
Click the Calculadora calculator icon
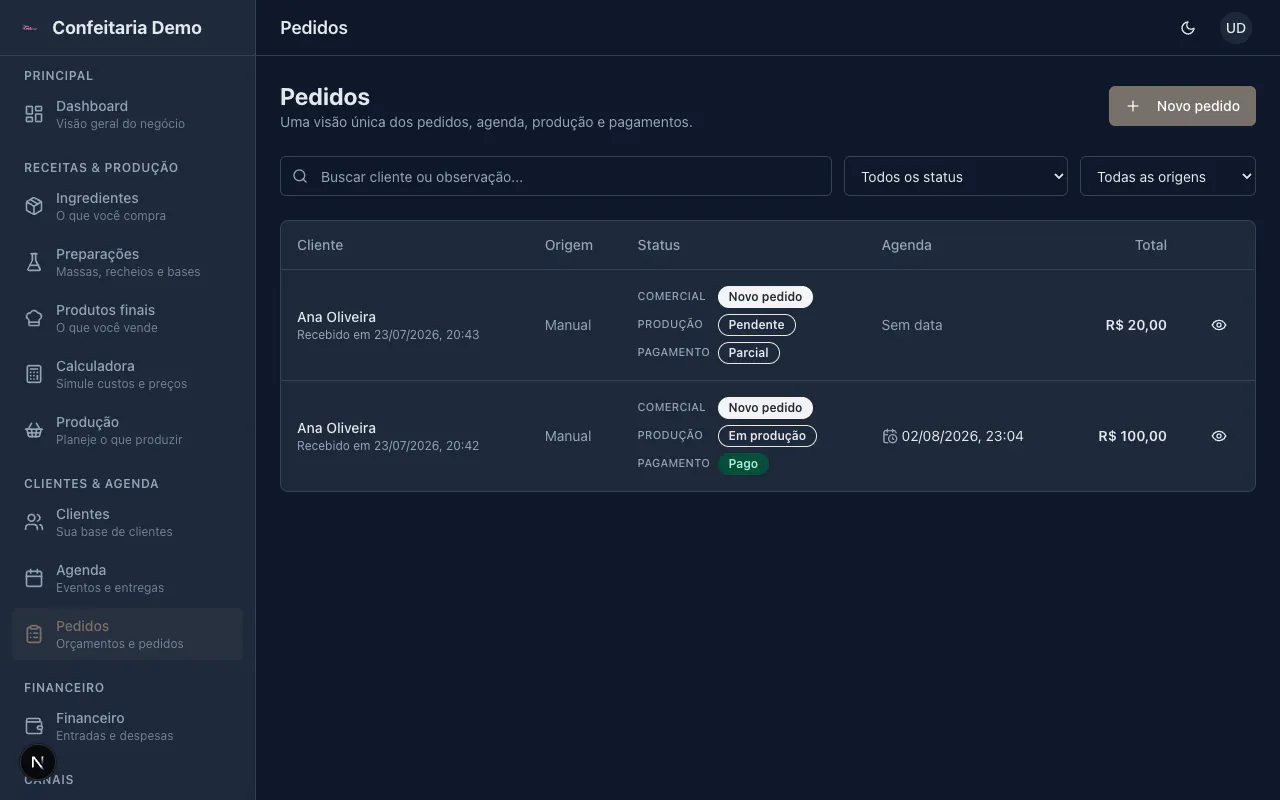[x=34, y=374]
